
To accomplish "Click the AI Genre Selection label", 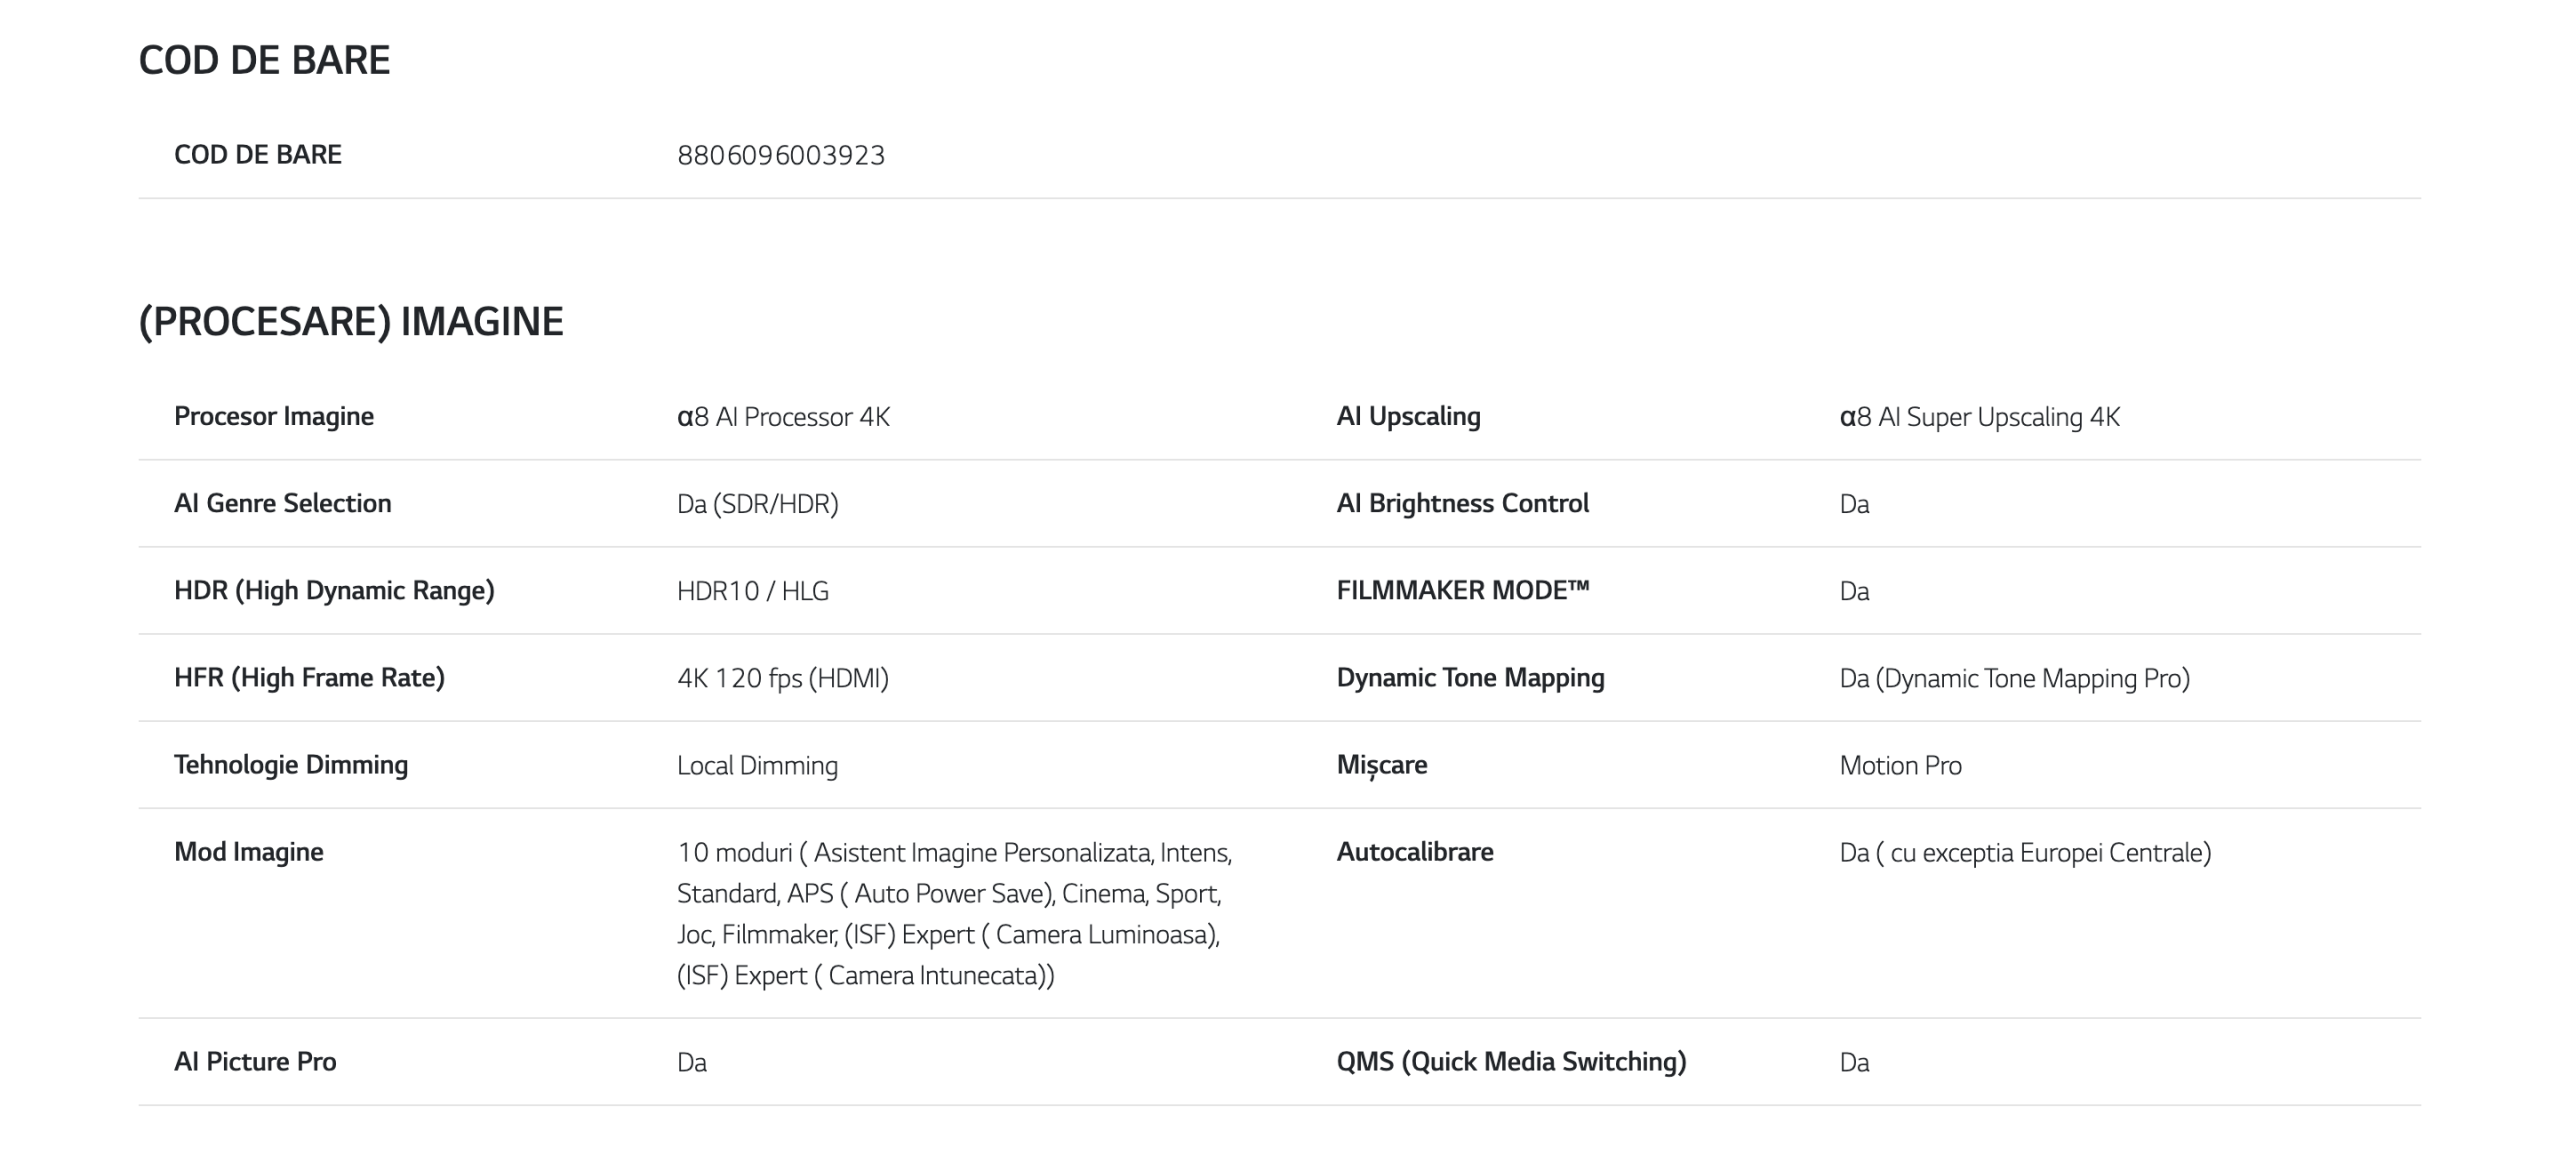I will [x=283, y=503].
